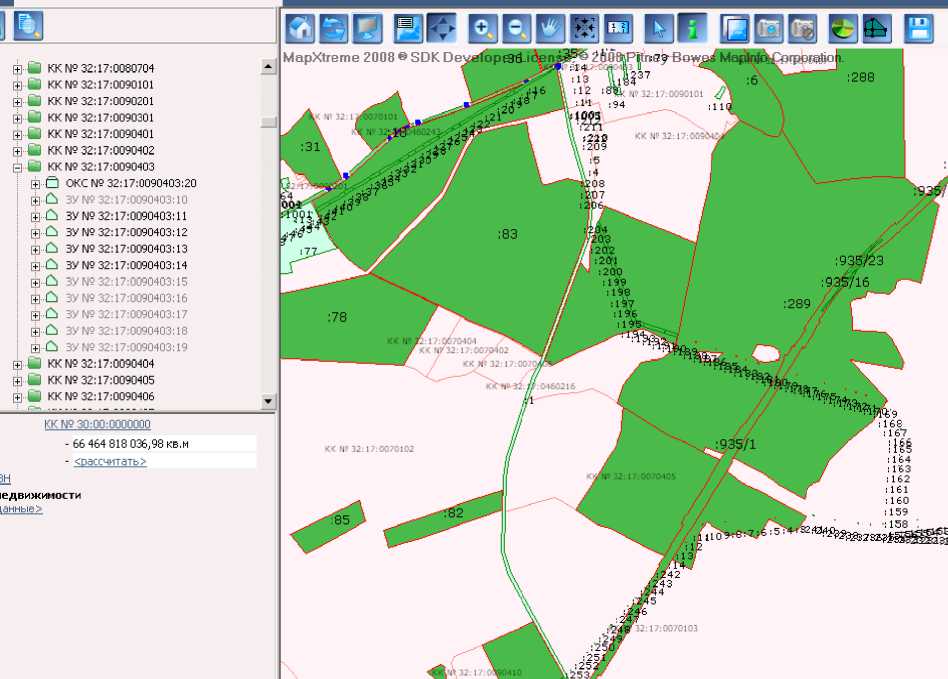
Task: Click the camera snapshot icon
Action: 768,28
